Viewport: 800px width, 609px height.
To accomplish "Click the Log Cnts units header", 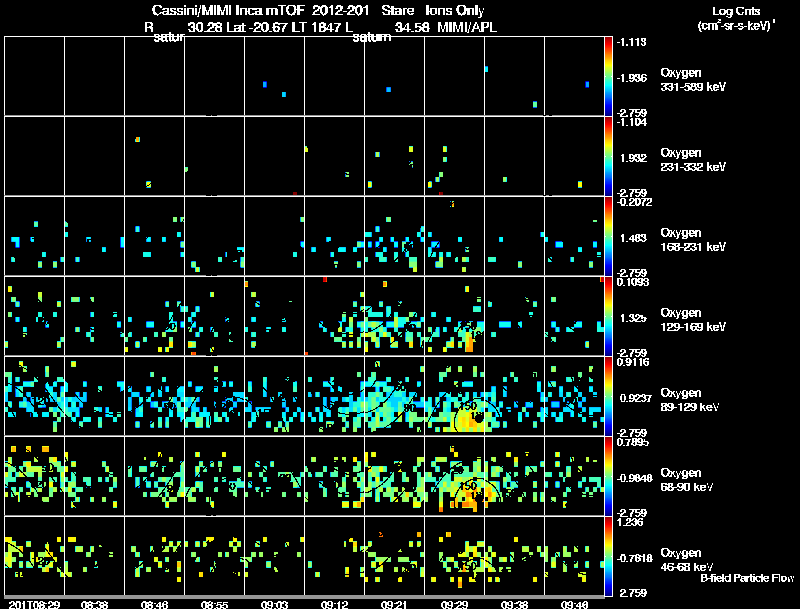I will tap(736, 18).
